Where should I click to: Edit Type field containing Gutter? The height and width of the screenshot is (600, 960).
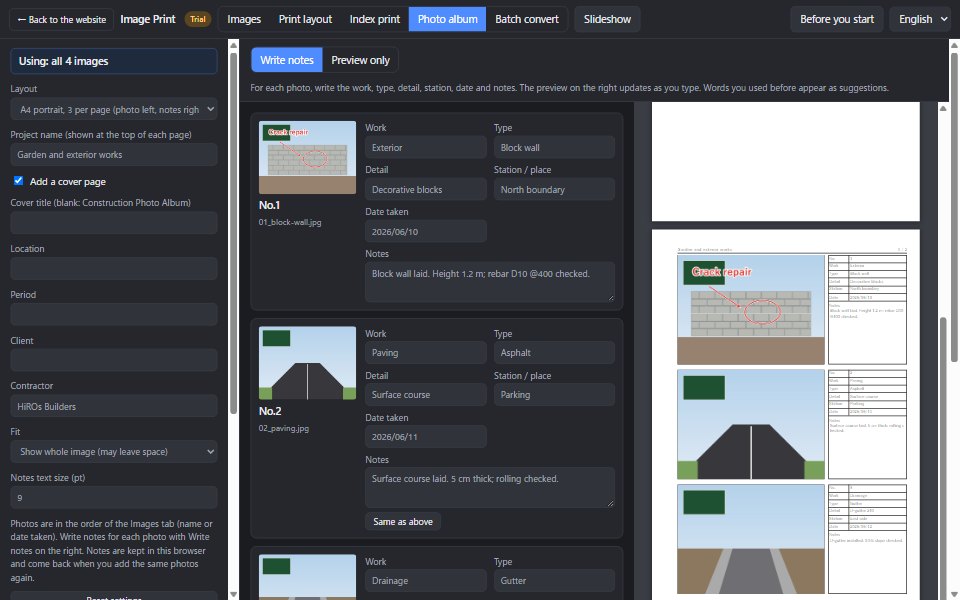click(x=554, y=580)
